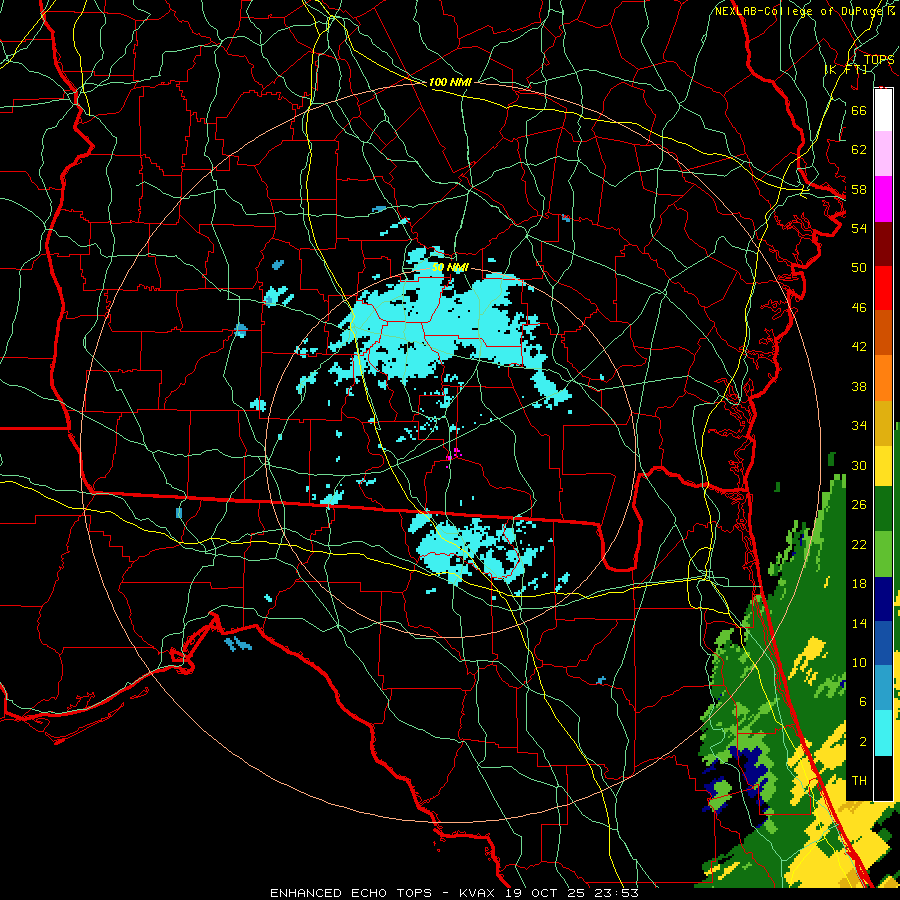
Task: Click the 'TH' threshold legend label
Action: coord(859,780)
